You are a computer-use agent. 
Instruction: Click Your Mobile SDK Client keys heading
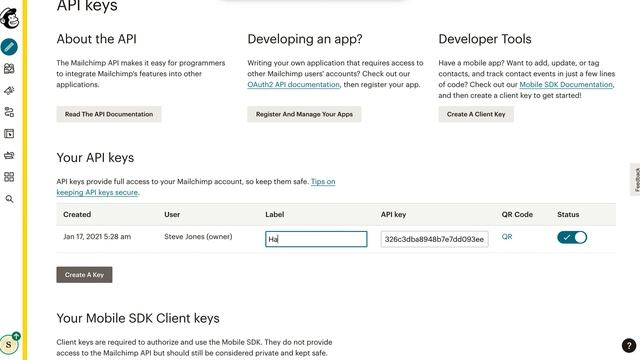(x=138, y=318)
